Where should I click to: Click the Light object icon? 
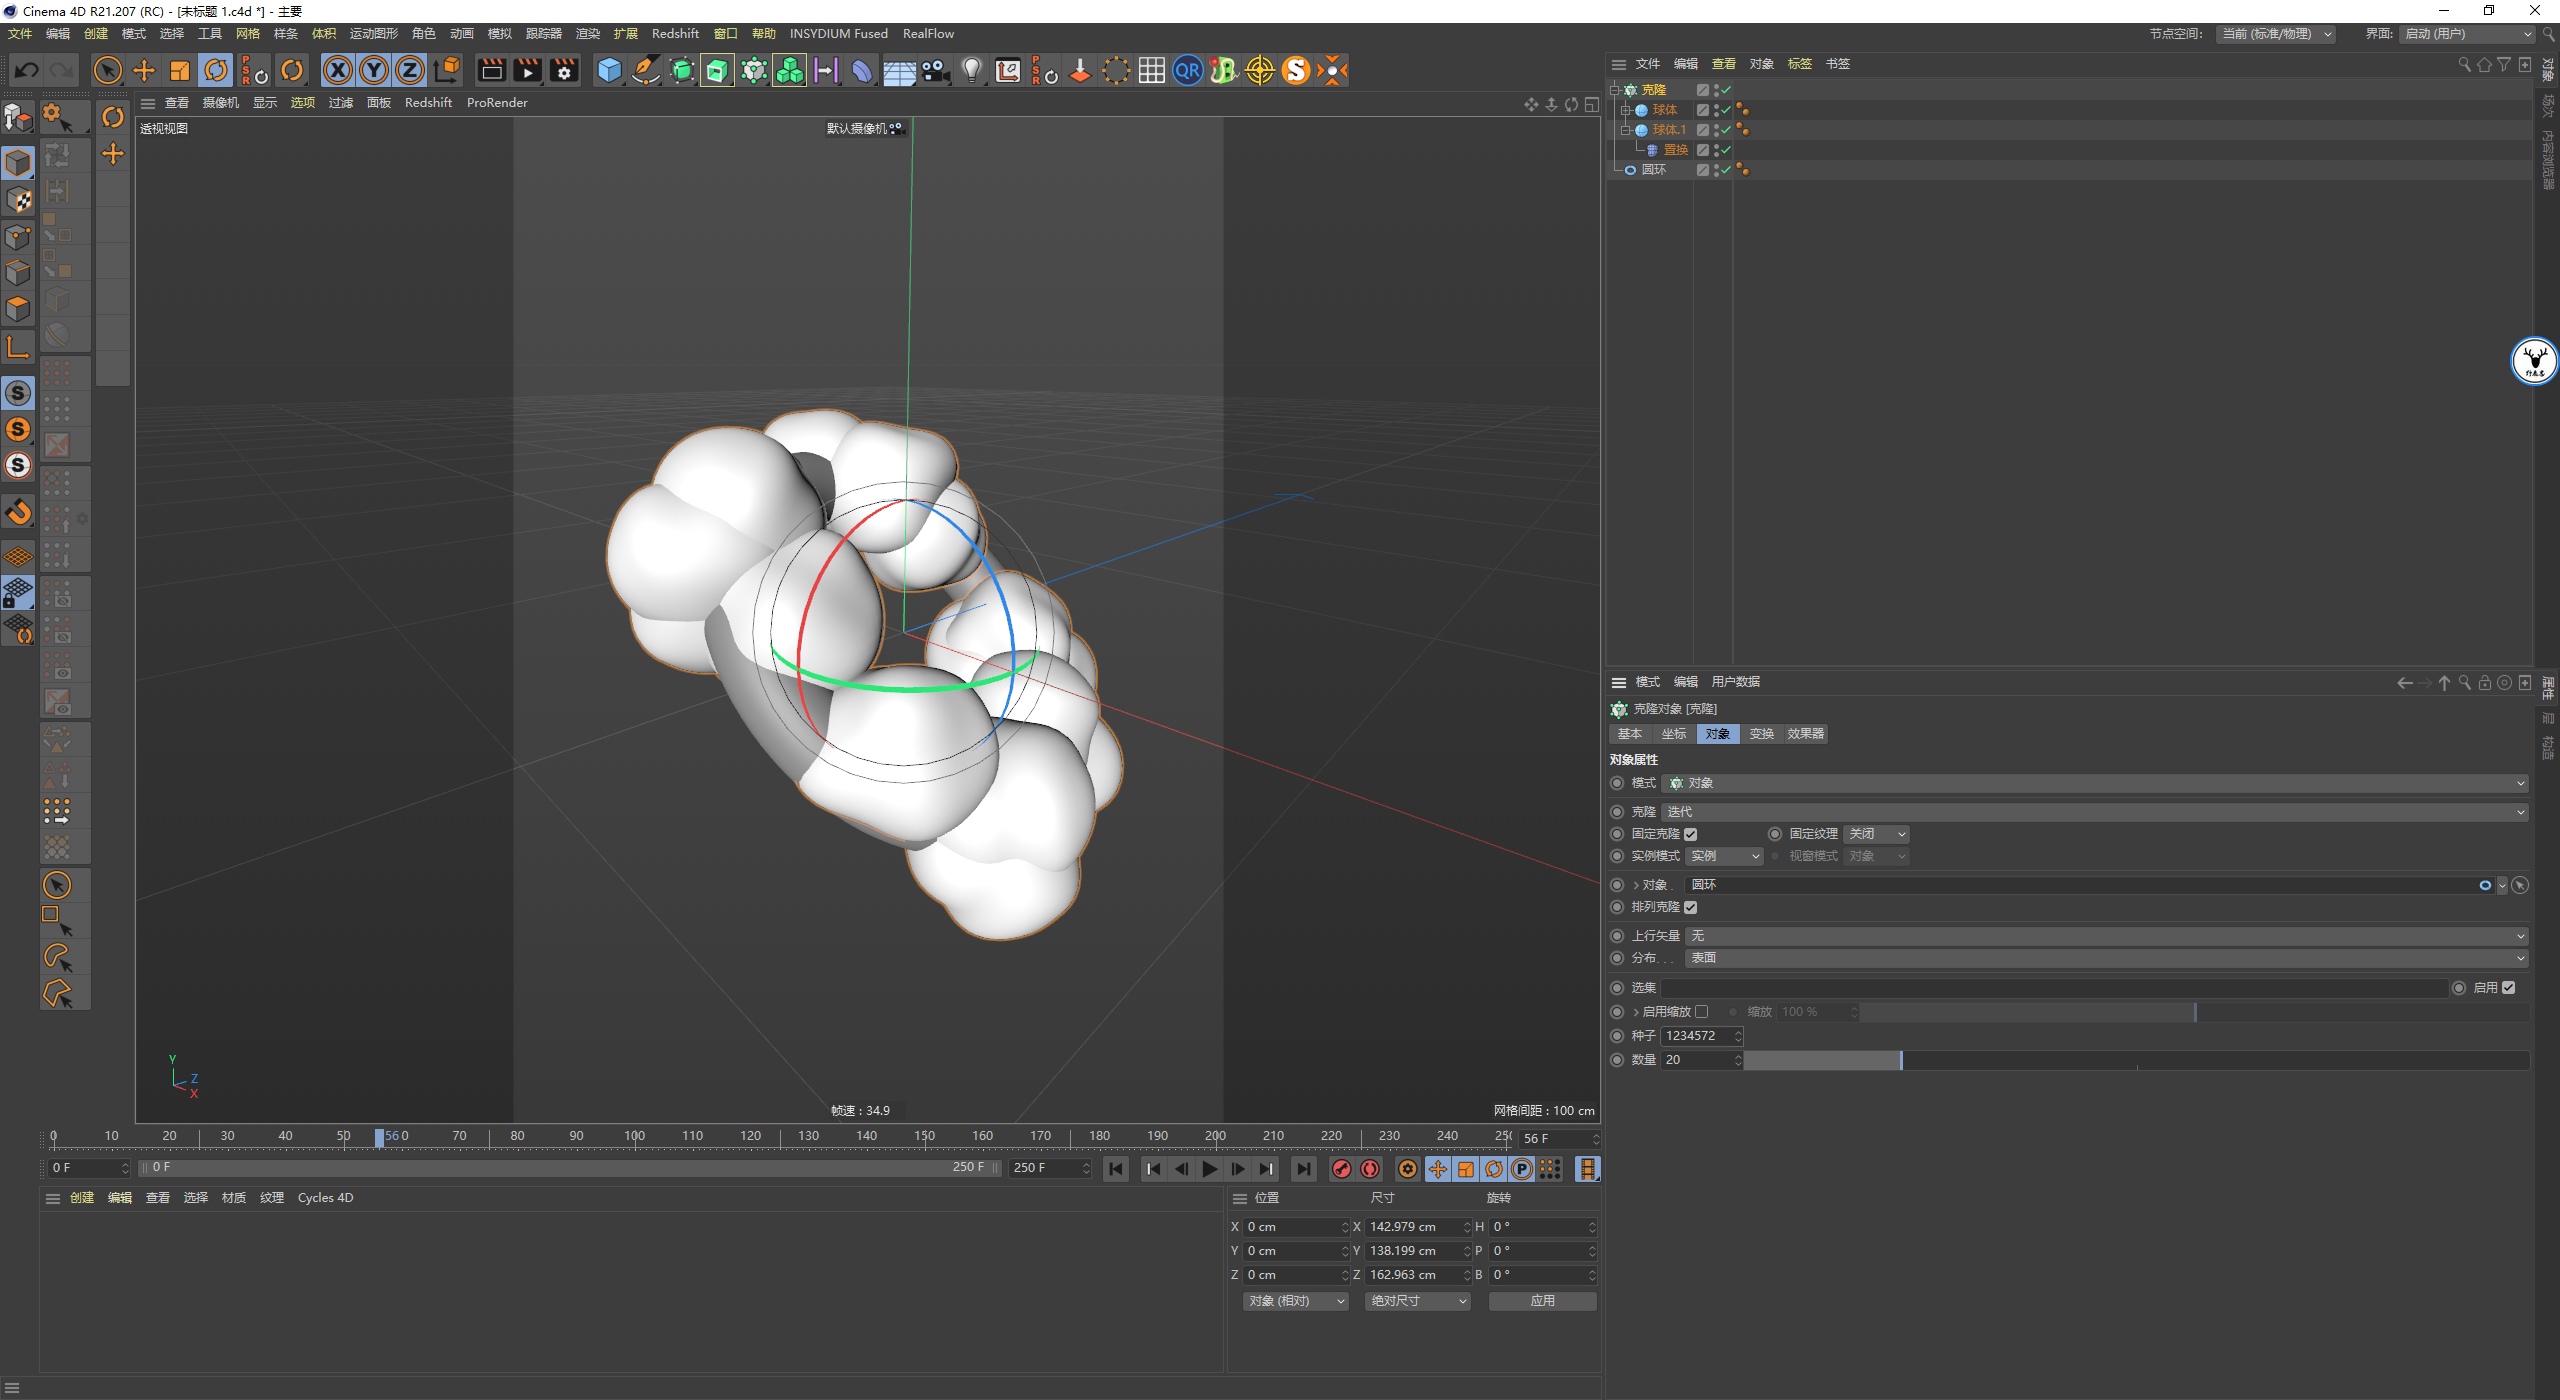tap(971, 70)
